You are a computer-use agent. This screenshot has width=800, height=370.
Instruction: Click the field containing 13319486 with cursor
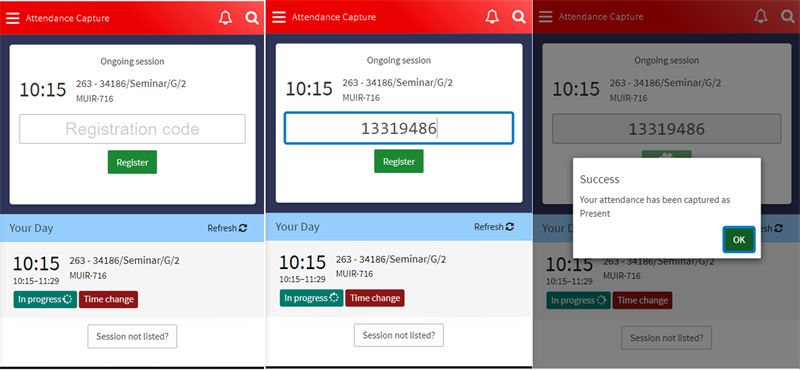[x=398, y=128]
